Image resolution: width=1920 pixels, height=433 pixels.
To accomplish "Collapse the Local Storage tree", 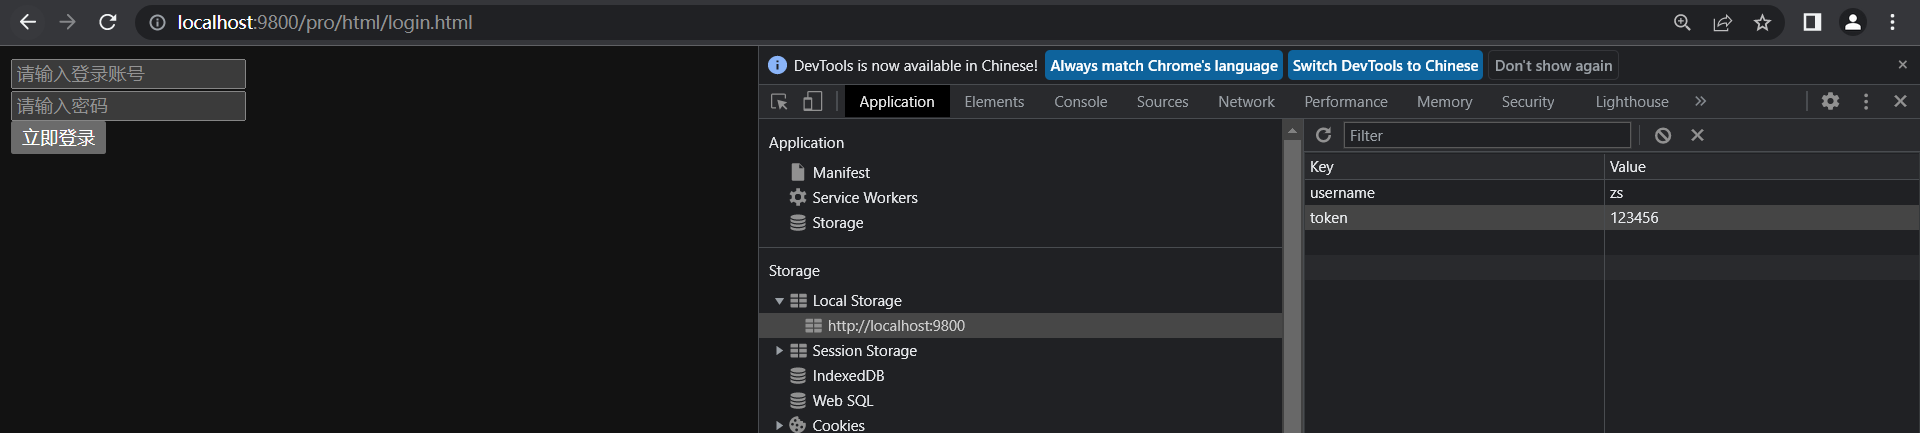I will (x=779, y=301).
